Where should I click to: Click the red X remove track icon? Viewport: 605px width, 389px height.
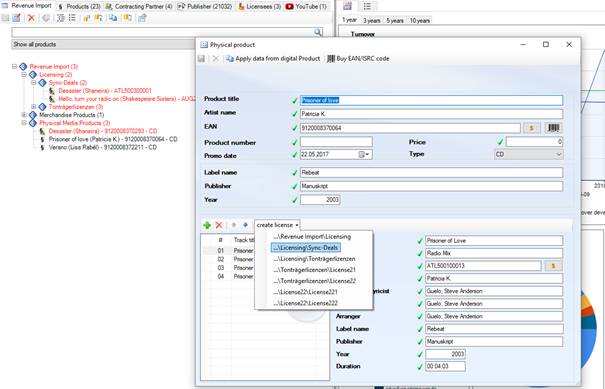pos(219,225)
